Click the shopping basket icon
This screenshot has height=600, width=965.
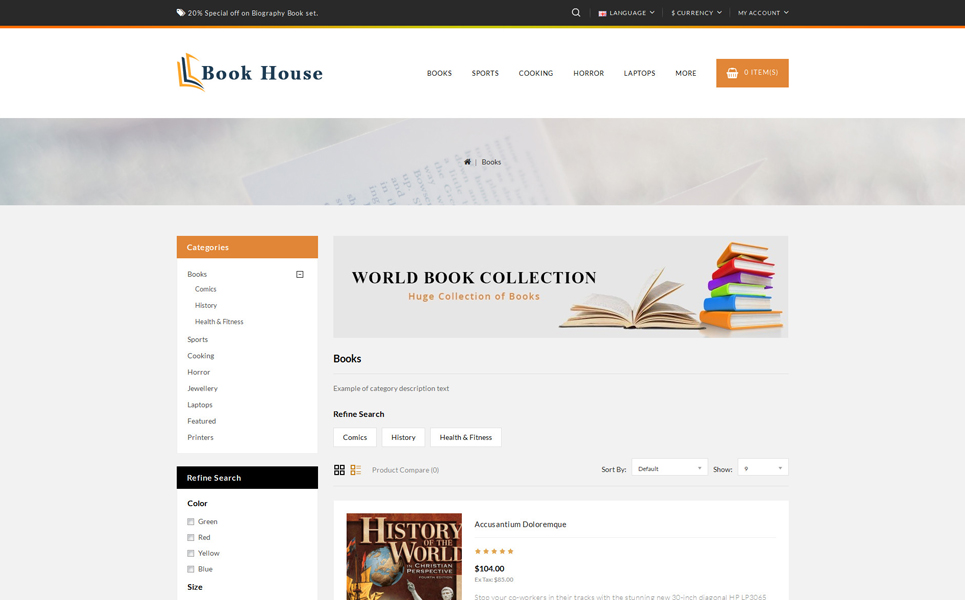tap(732, 73)
